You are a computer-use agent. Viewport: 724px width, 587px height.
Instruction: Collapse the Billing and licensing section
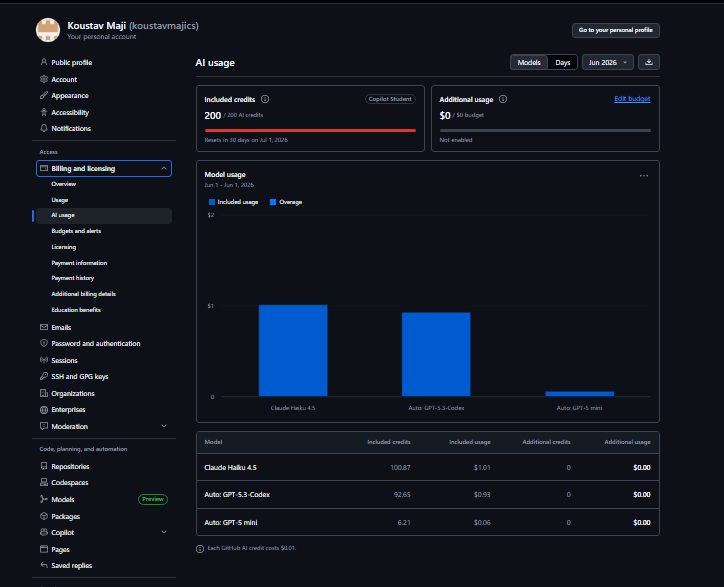pos(164,168)
